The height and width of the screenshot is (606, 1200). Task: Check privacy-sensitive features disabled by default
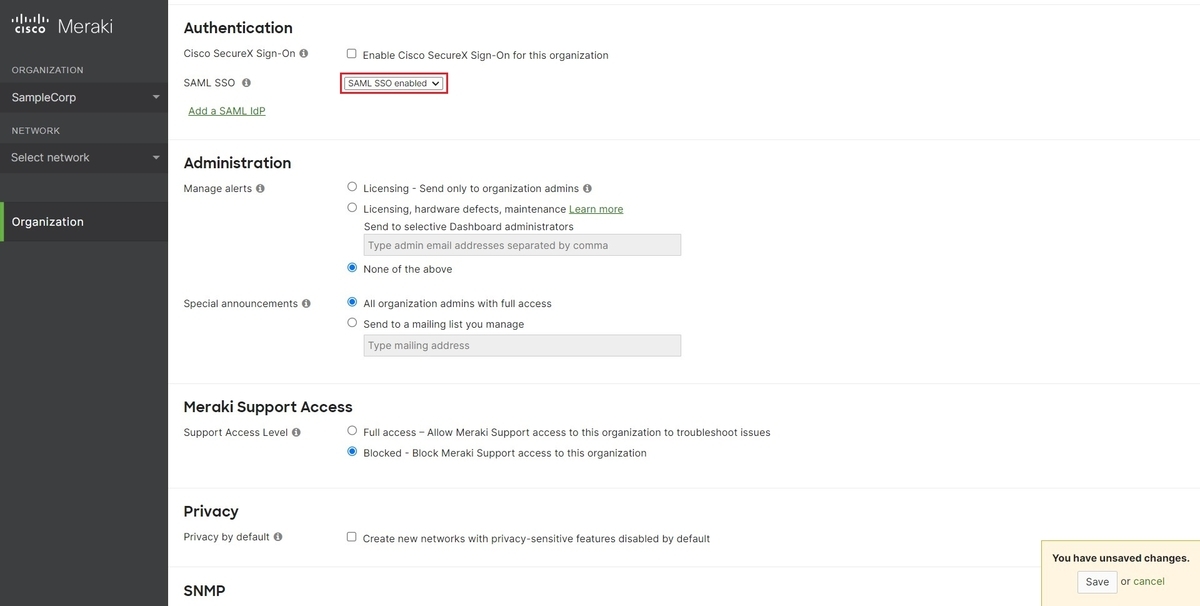352,537
